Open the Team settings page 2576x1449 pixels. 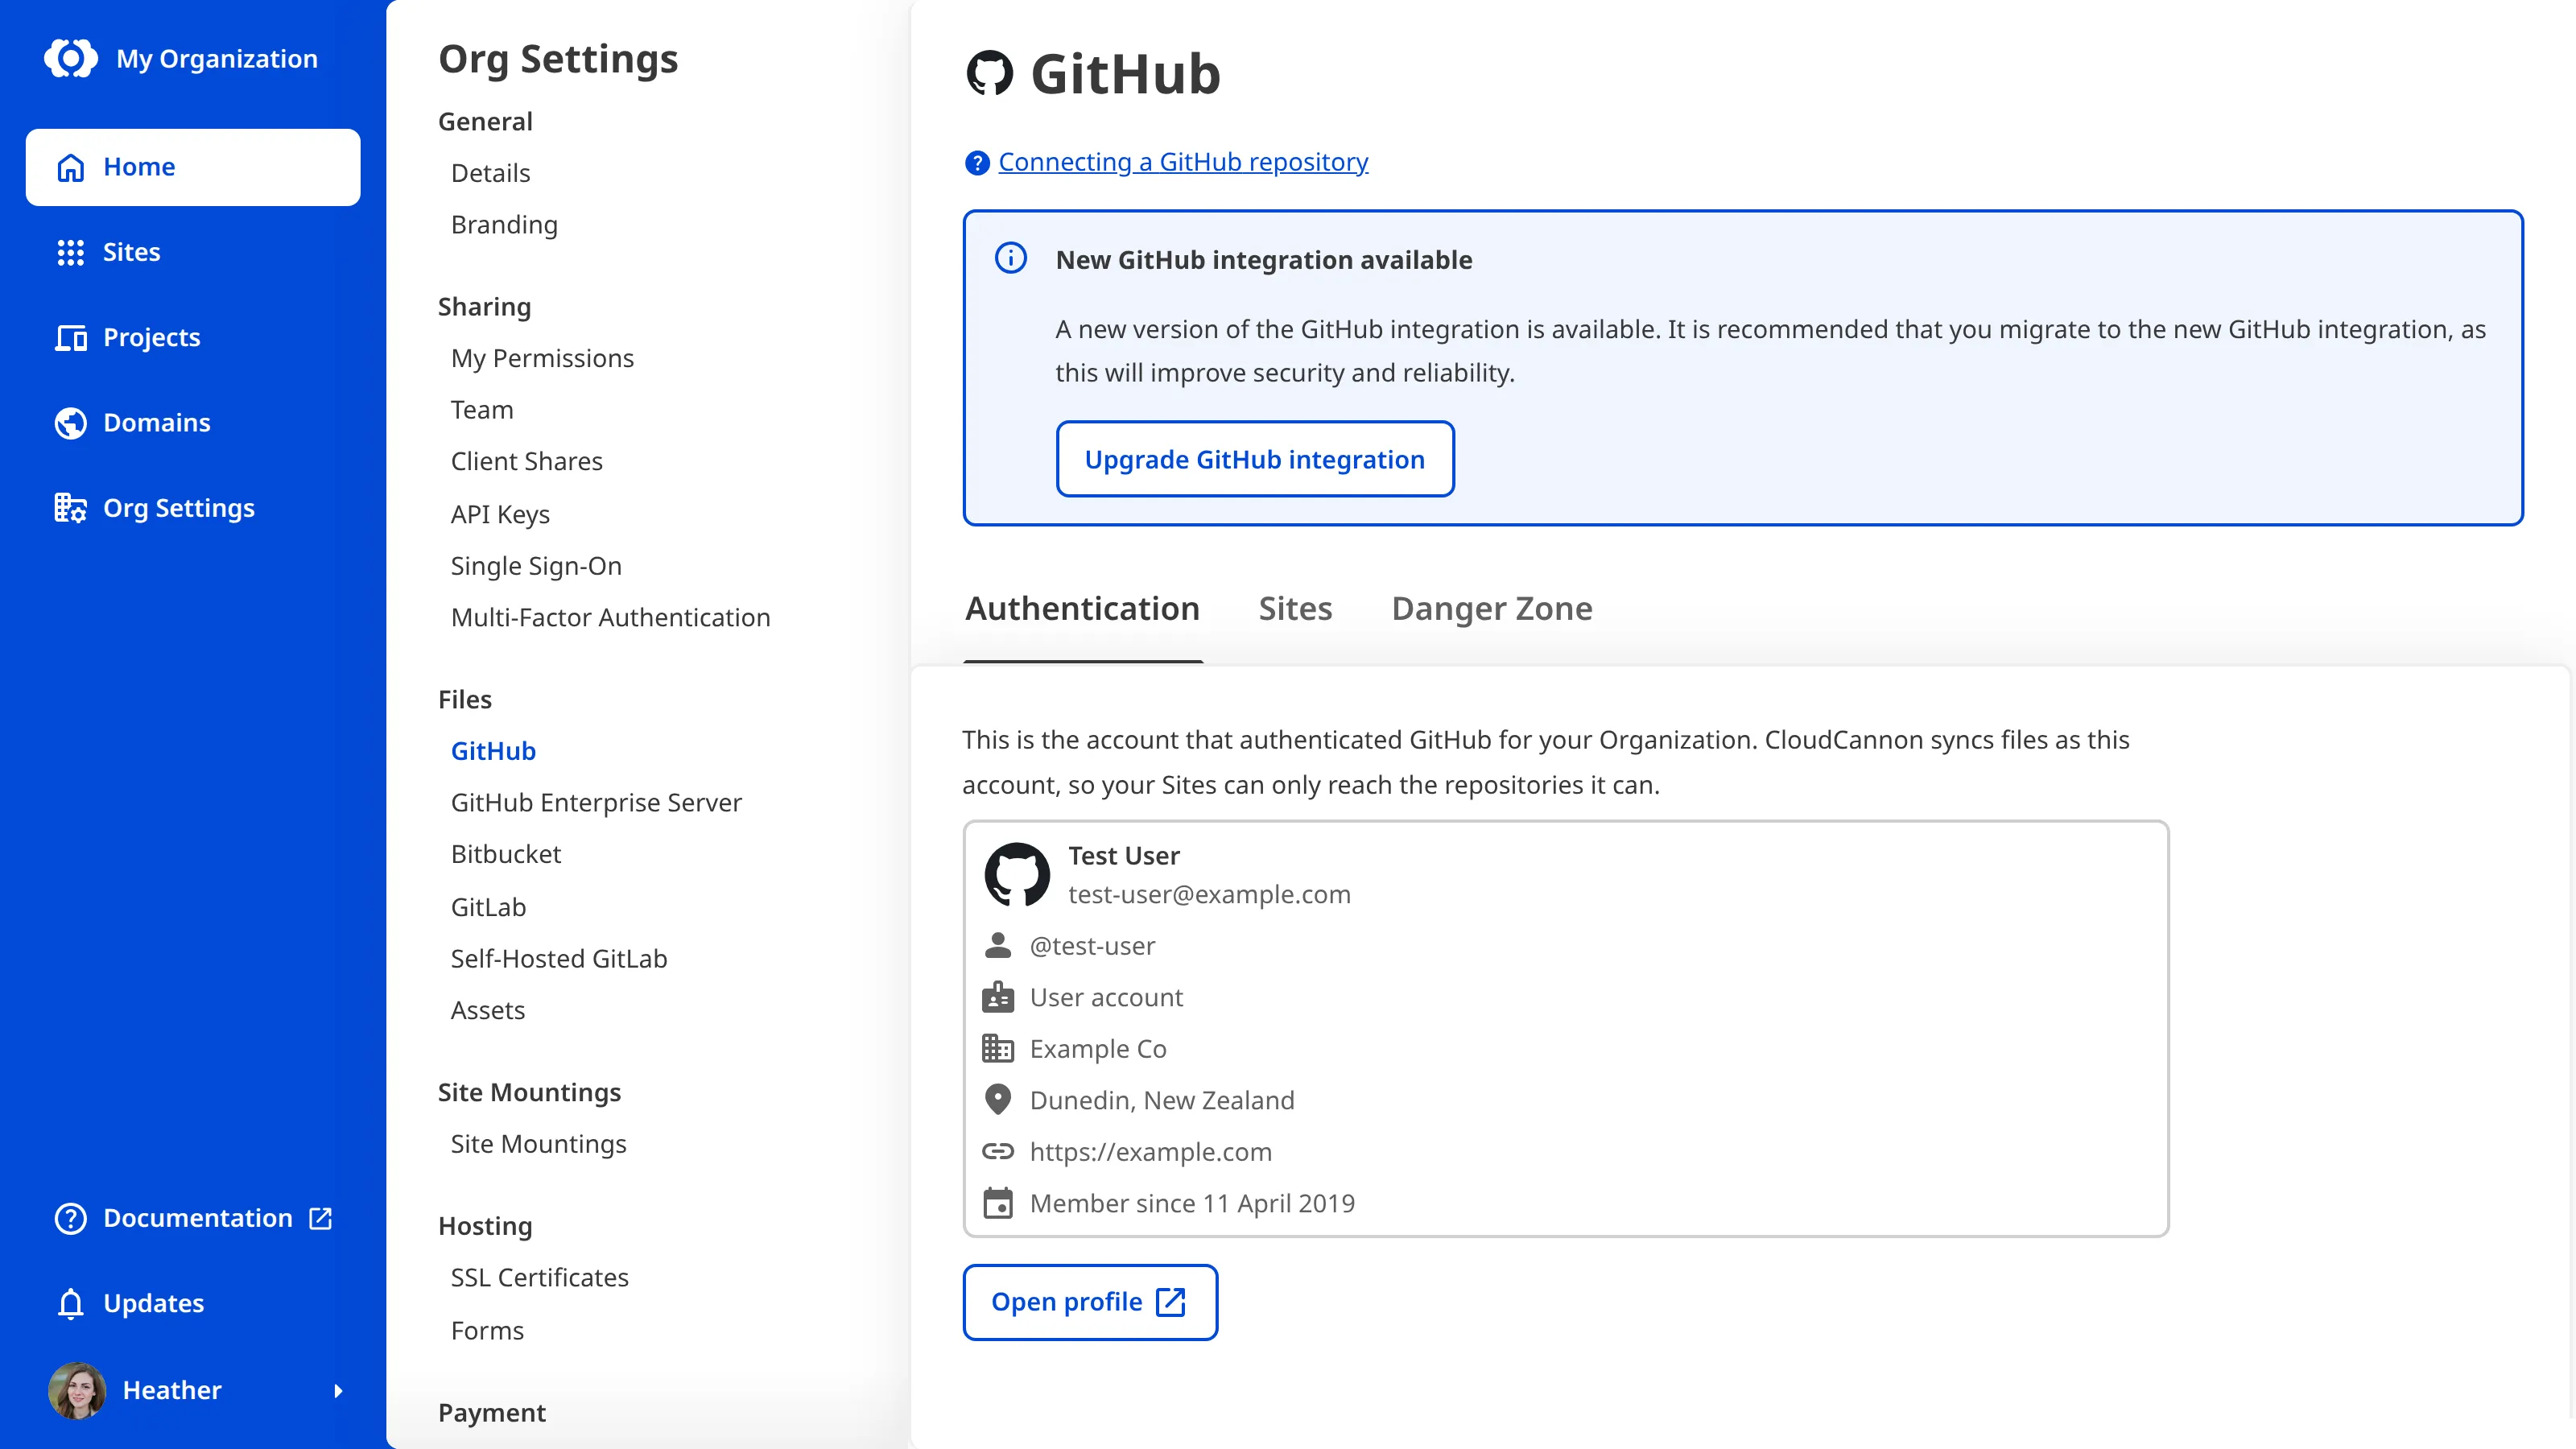(482, 410)
